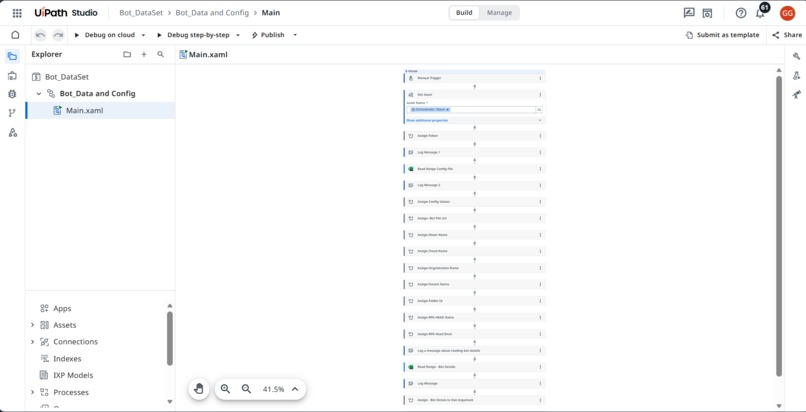Select Main.xaml tab
The height and width of the screenshot is (412, 806).
(204, 54)
